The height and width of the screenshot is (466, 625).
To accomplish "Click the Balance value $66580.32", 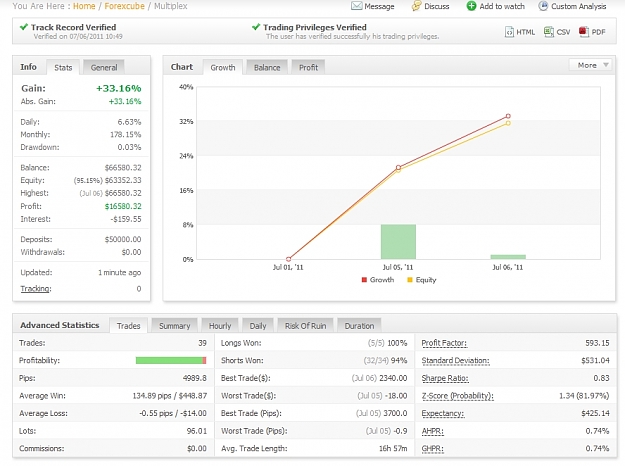I will click(123, 167).
